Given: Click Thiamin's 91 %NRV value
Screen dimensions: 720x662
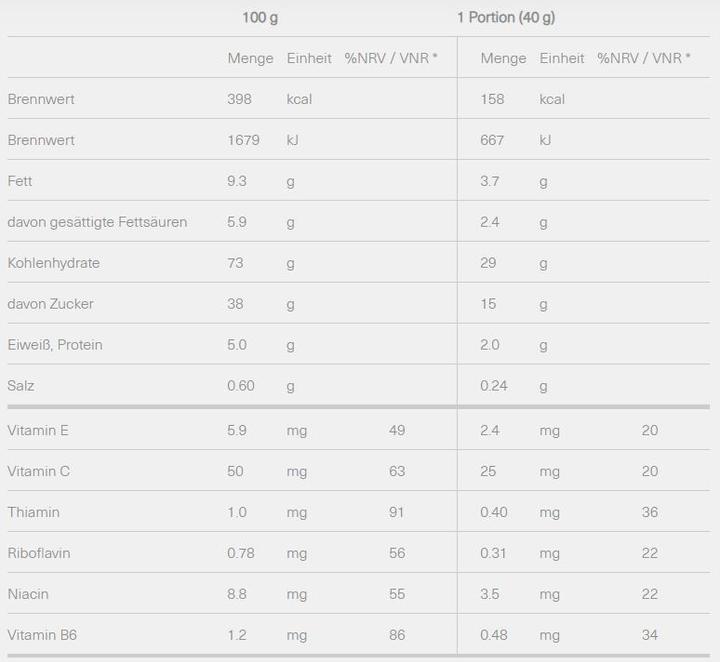Looking at the screenshot, I should [x=397, y=512].
